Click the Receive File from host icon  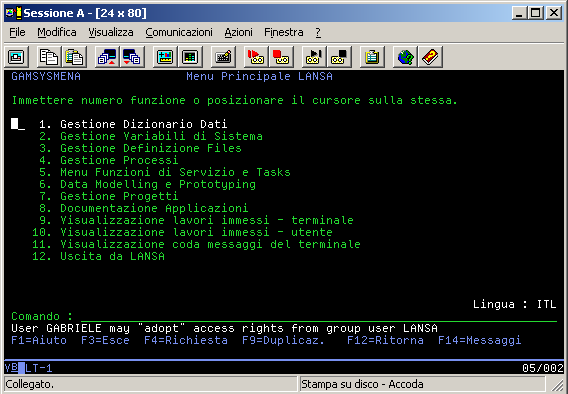tap(132, 57)
